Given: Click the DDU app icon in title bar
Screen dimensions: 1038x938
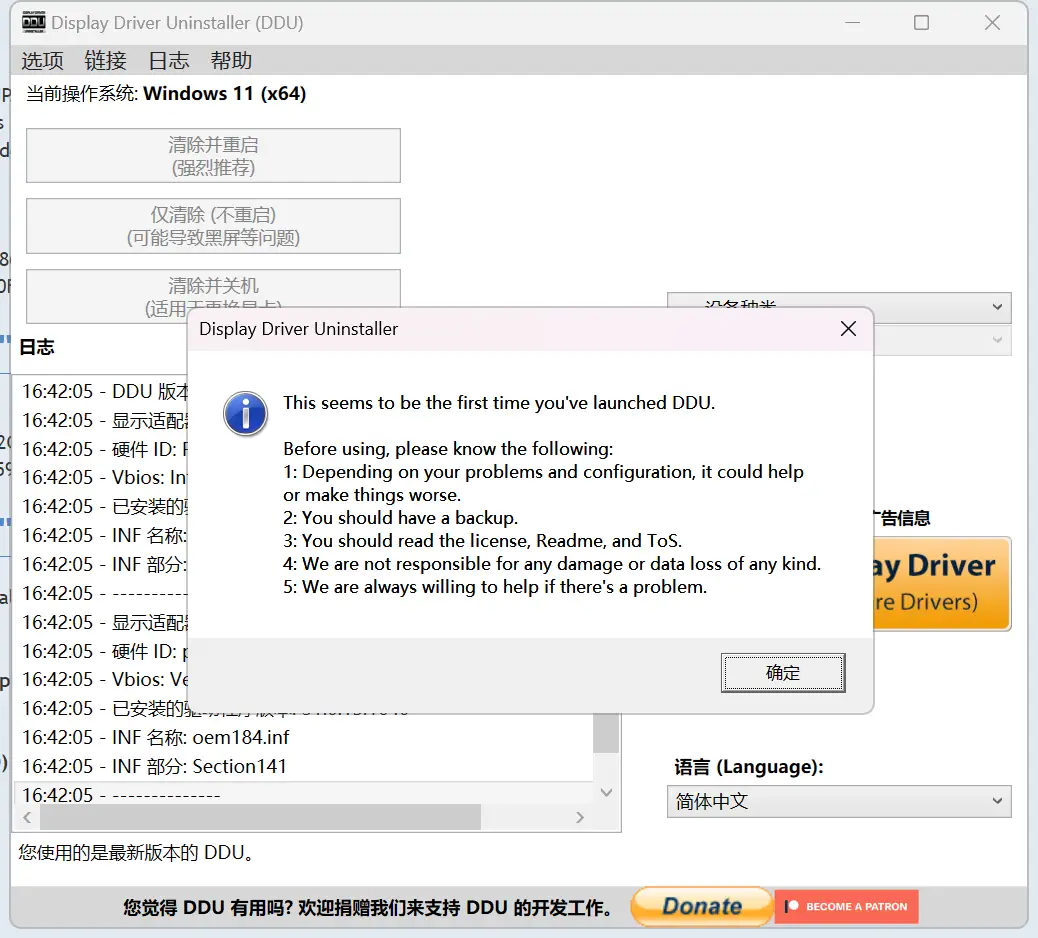Looking at the screenshot, I should pos(33,22).
